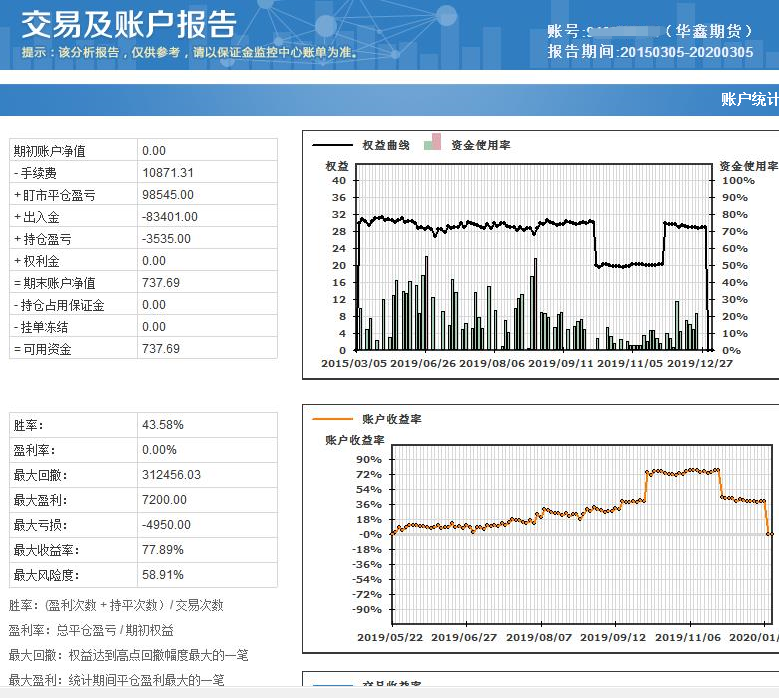Select the 最大亏损 value -4950.00
The height and width of the screenshot is (698, 779).
(x=166, y=525)
